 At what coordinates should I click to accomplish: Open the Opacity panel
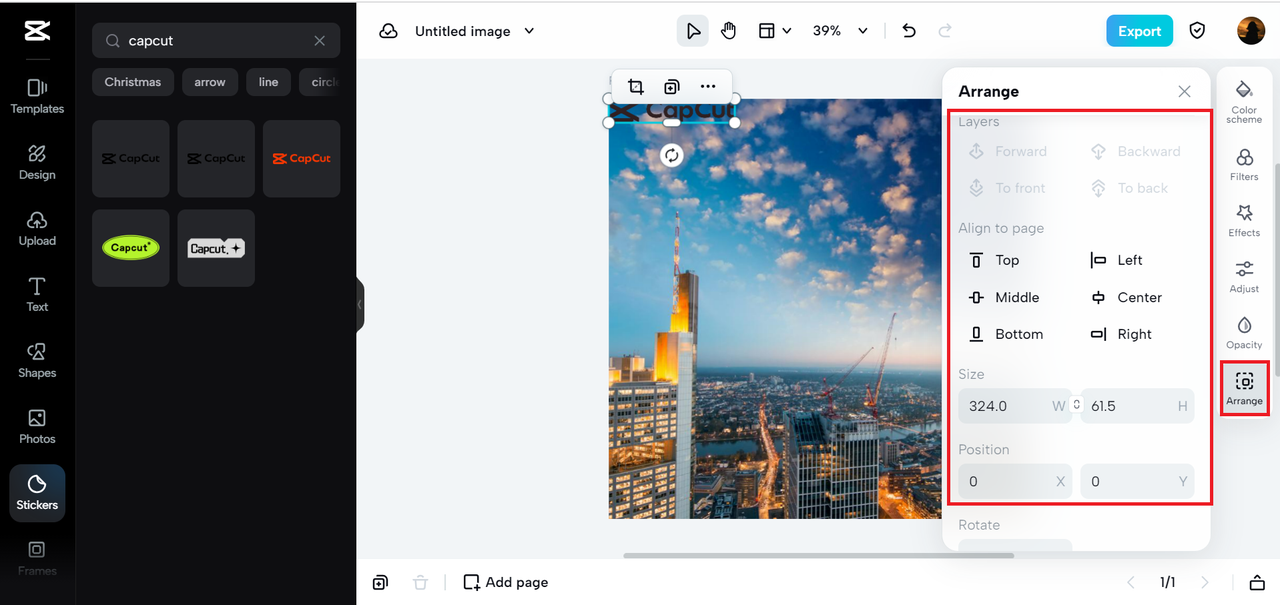coord(1244,333)
